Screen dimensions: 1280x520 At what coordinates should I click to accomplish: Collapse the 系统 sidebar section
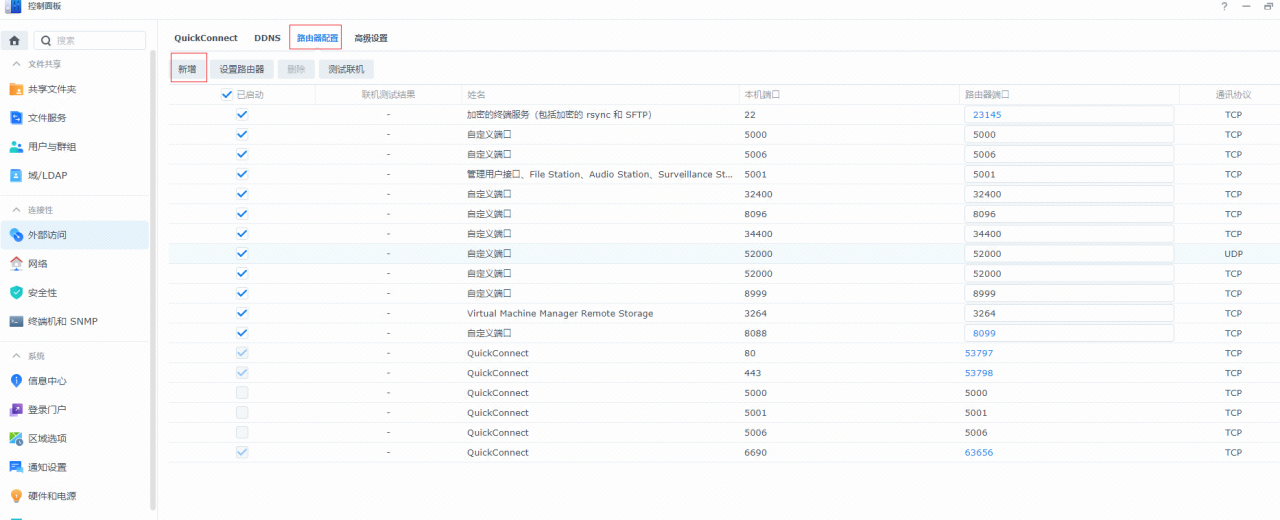[x=16, y=356]
